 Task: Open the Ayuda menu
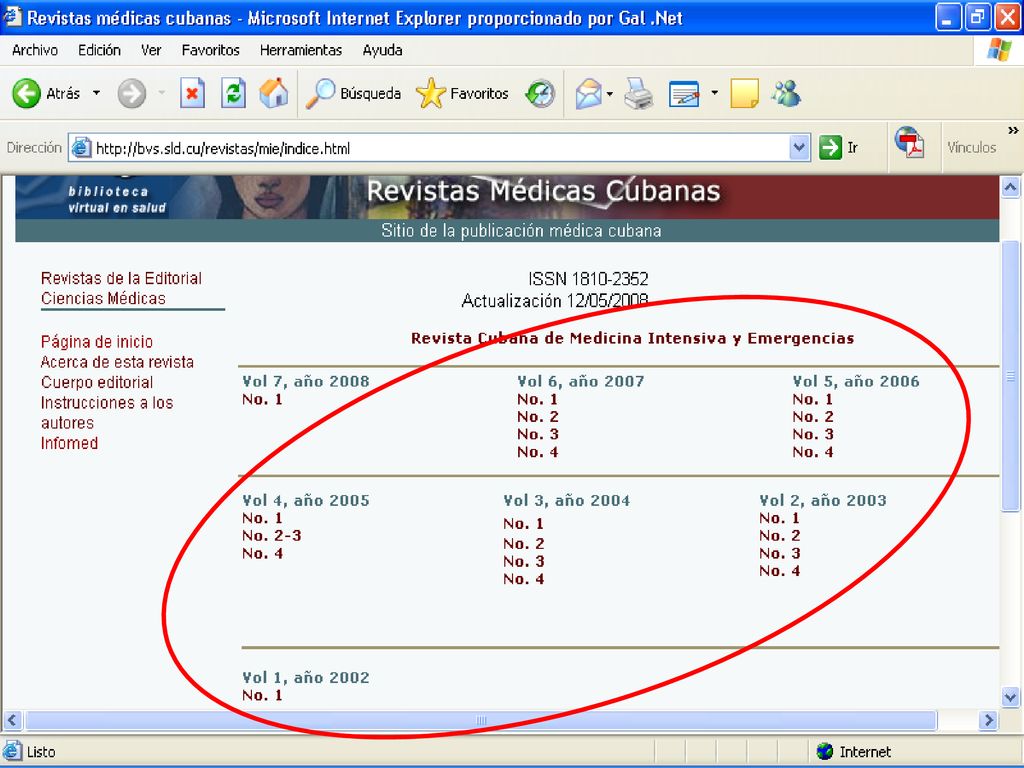click(x=383, y=50)
